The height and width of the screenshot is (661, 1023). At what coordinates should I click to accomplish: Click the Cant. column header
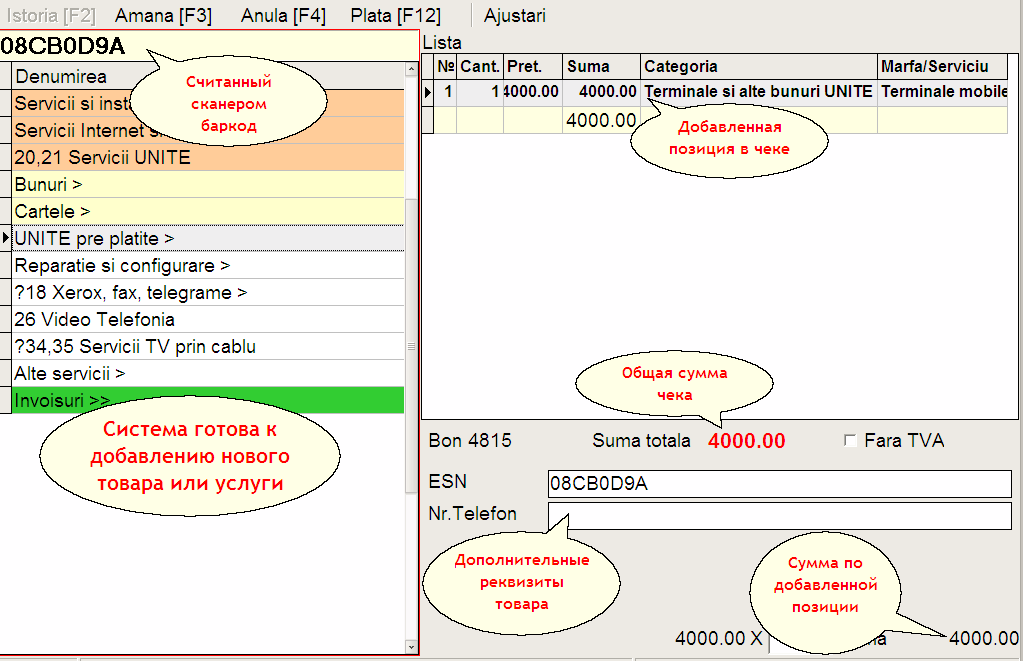click(x=480, y=67)
